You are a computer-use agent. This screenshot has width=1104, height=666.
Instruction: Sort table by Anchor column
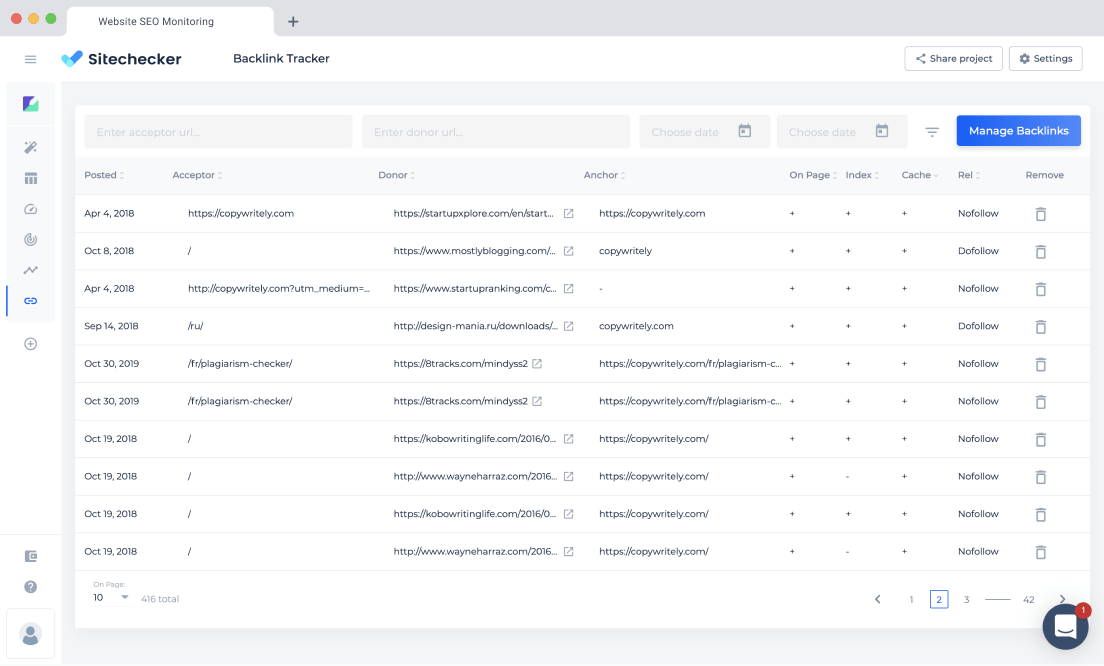[x=604, y=175]
